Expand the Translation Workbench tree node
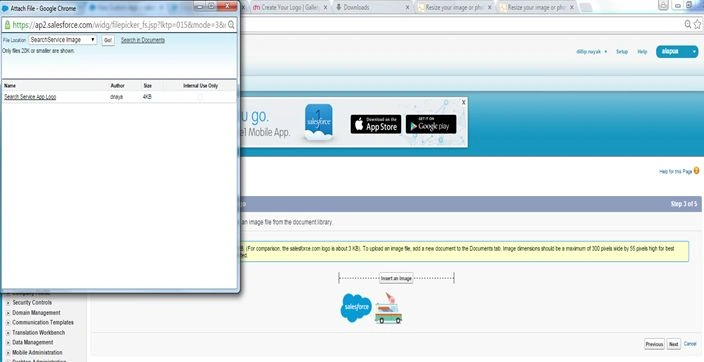The height and width of the screenshot is (362, 704). click(x=8, y=333)
